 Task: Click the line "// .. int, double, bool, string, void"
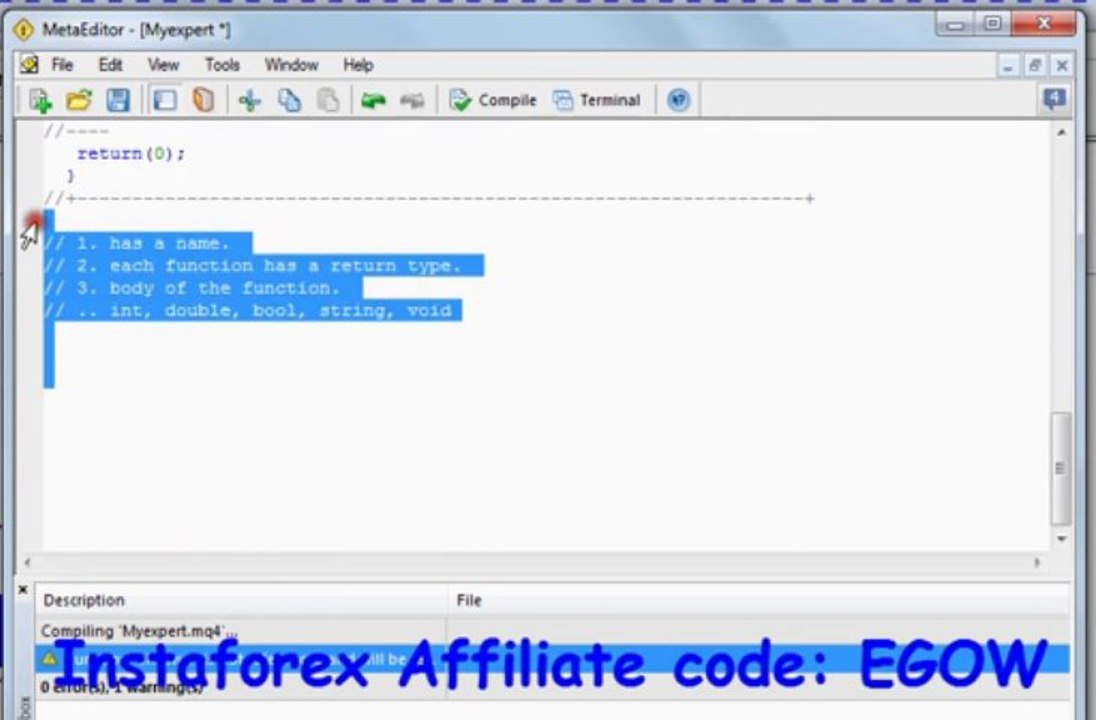point(247,310)
